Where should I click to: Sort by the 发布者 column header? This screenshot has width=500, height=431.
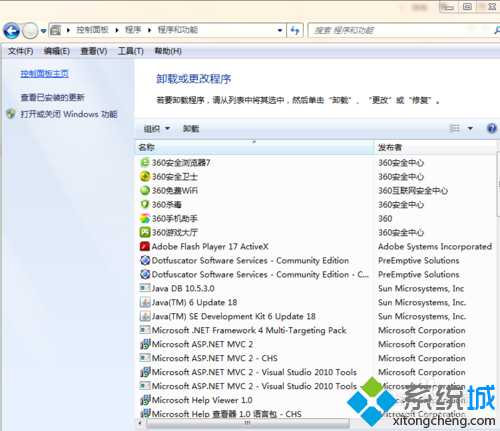click(435, 147)
